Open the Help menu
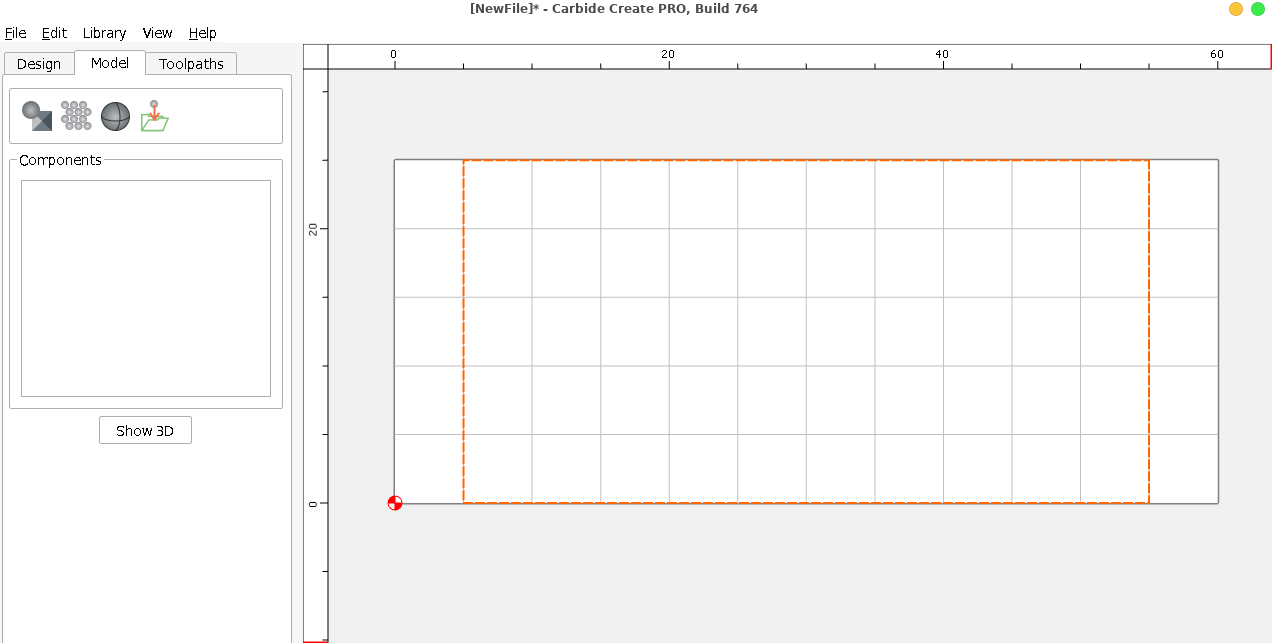This screenshot has width=1272, height=643. pyautogui.click(x=202, y=33)
